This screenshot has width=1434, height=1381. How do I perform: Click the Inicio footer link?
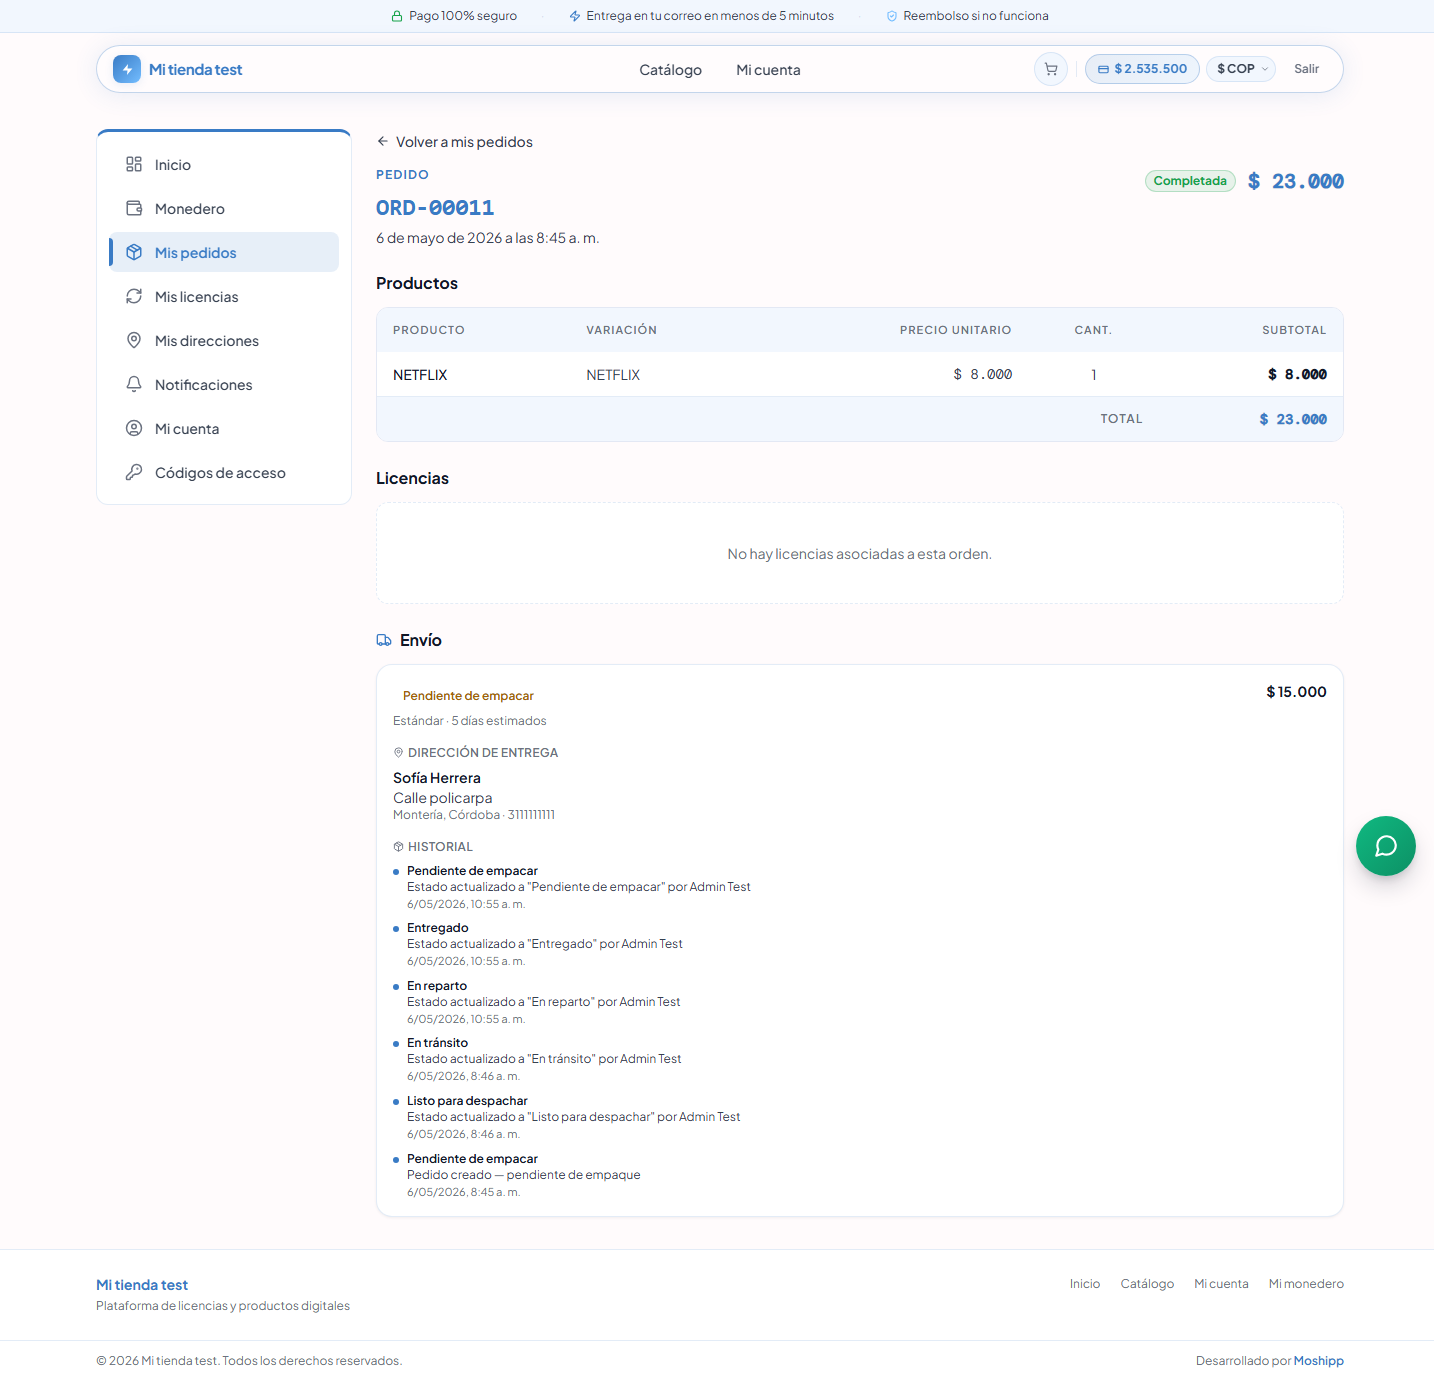coord(1085,1283)
